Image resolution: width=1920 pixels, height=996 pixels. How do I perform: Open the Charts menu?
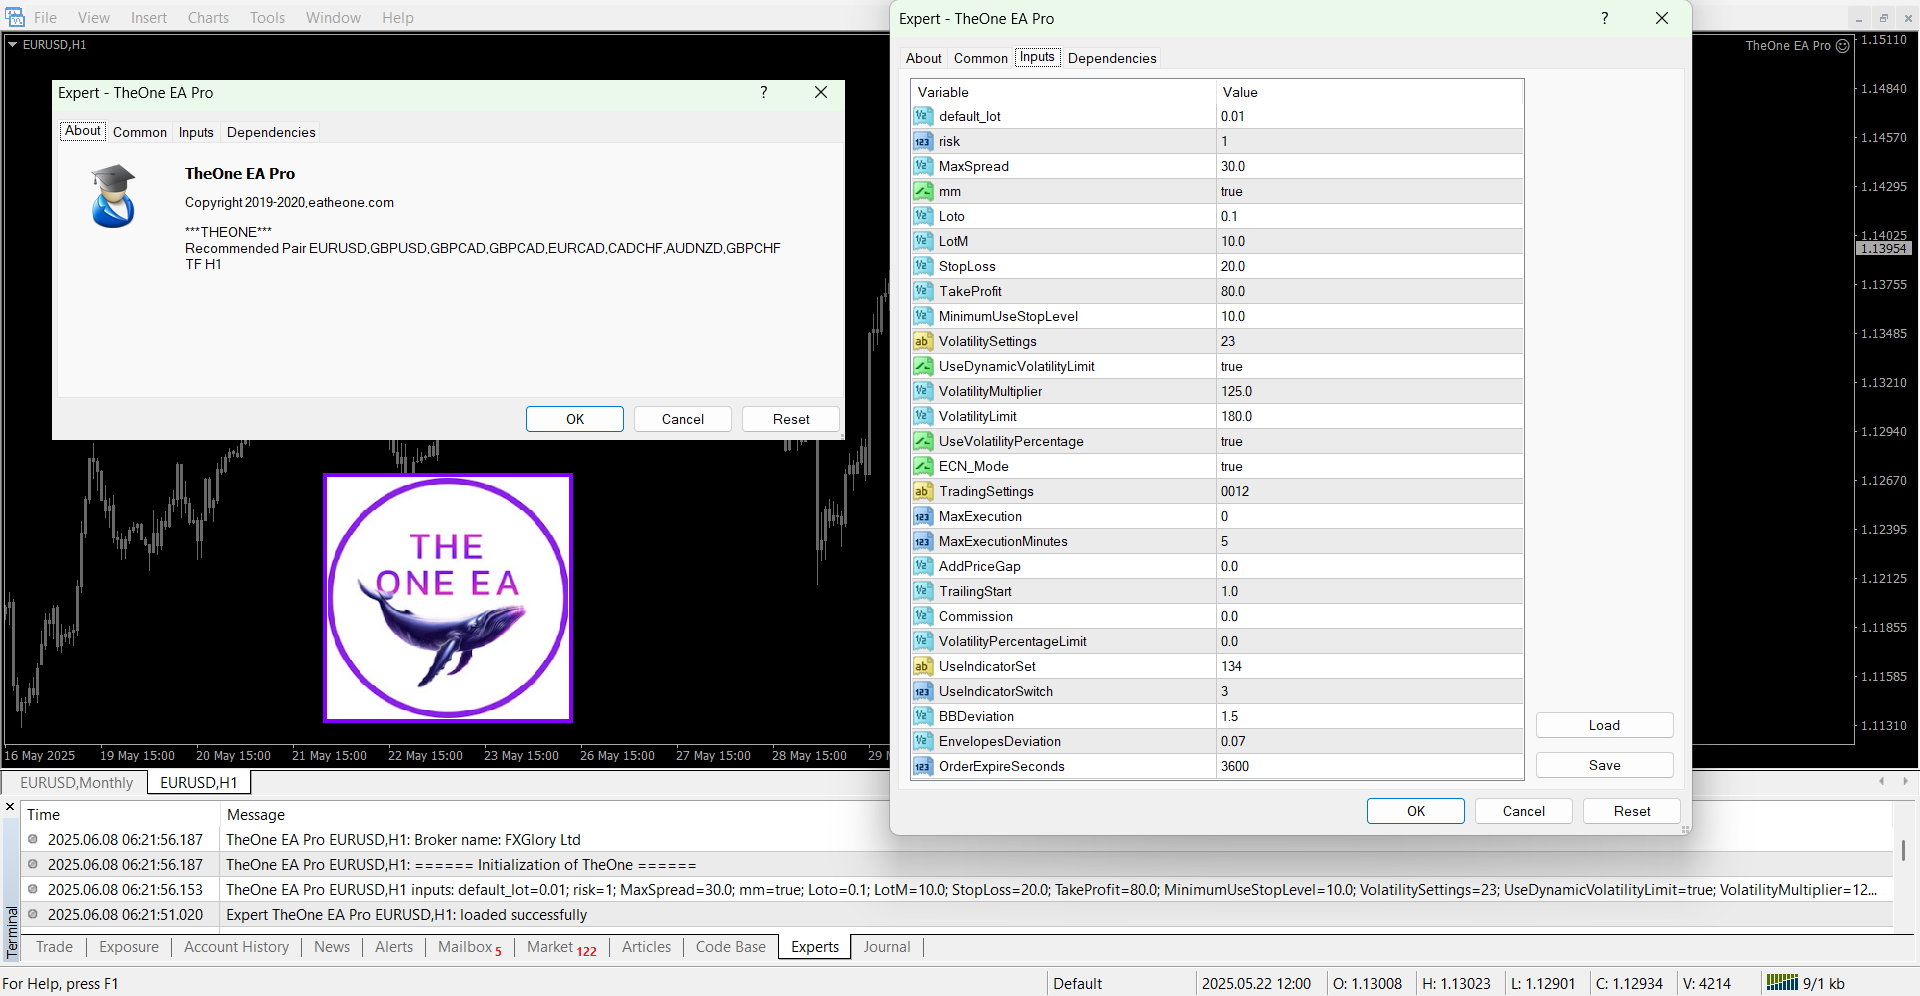(x=208, y=17)
